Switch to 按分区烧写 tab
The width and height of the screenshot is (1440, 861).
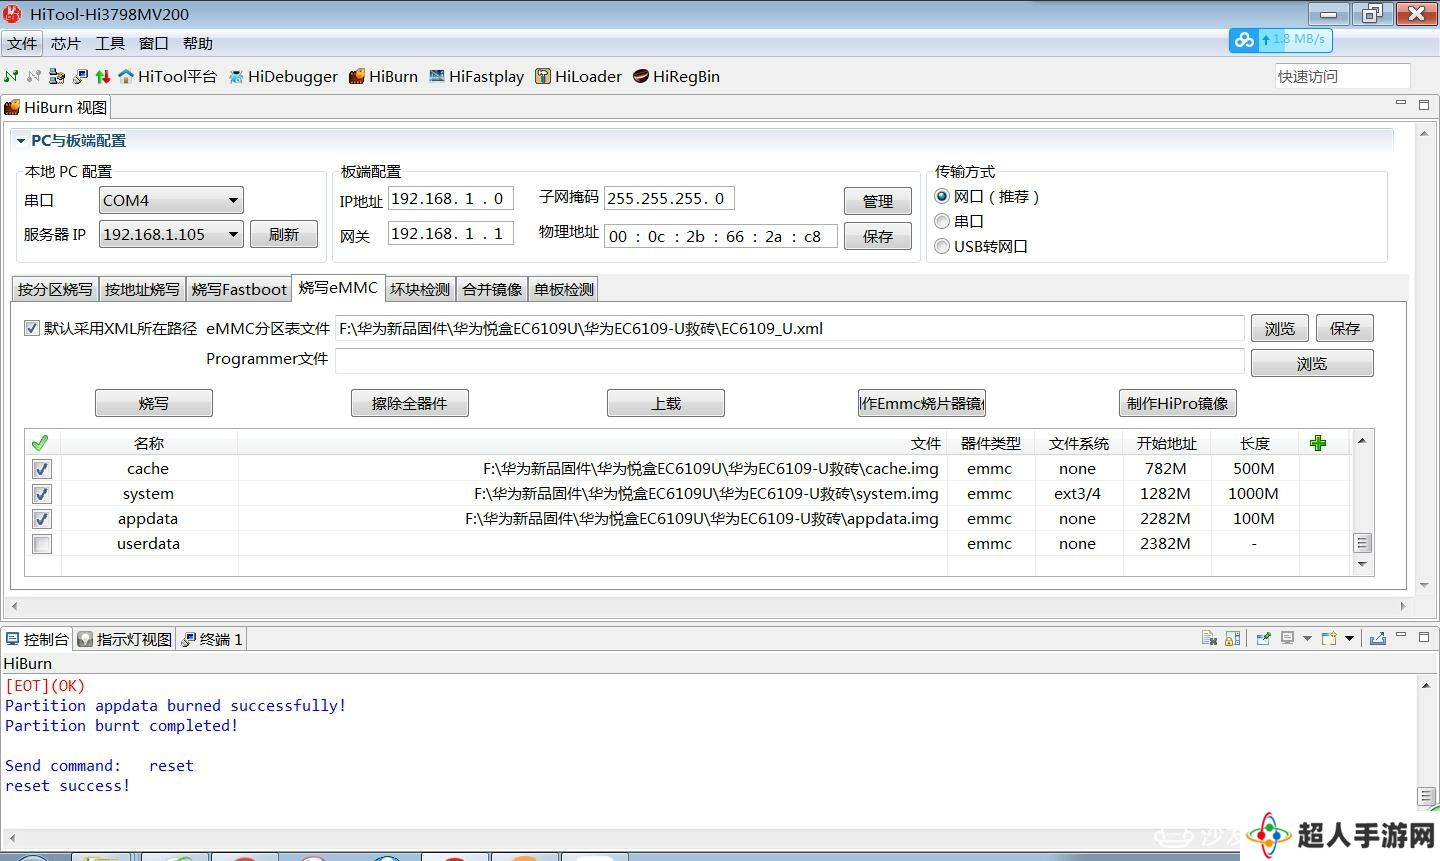point(55,289)
